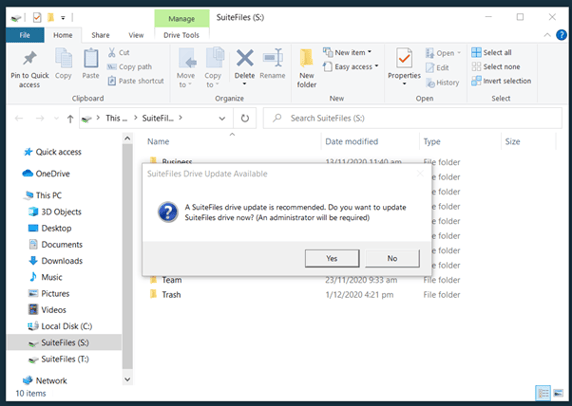Image resolution: width=572 pixels, height=406 pixels.
Task: Select Local Disk (C:) in navigation pane
Action: coord(60,326)
